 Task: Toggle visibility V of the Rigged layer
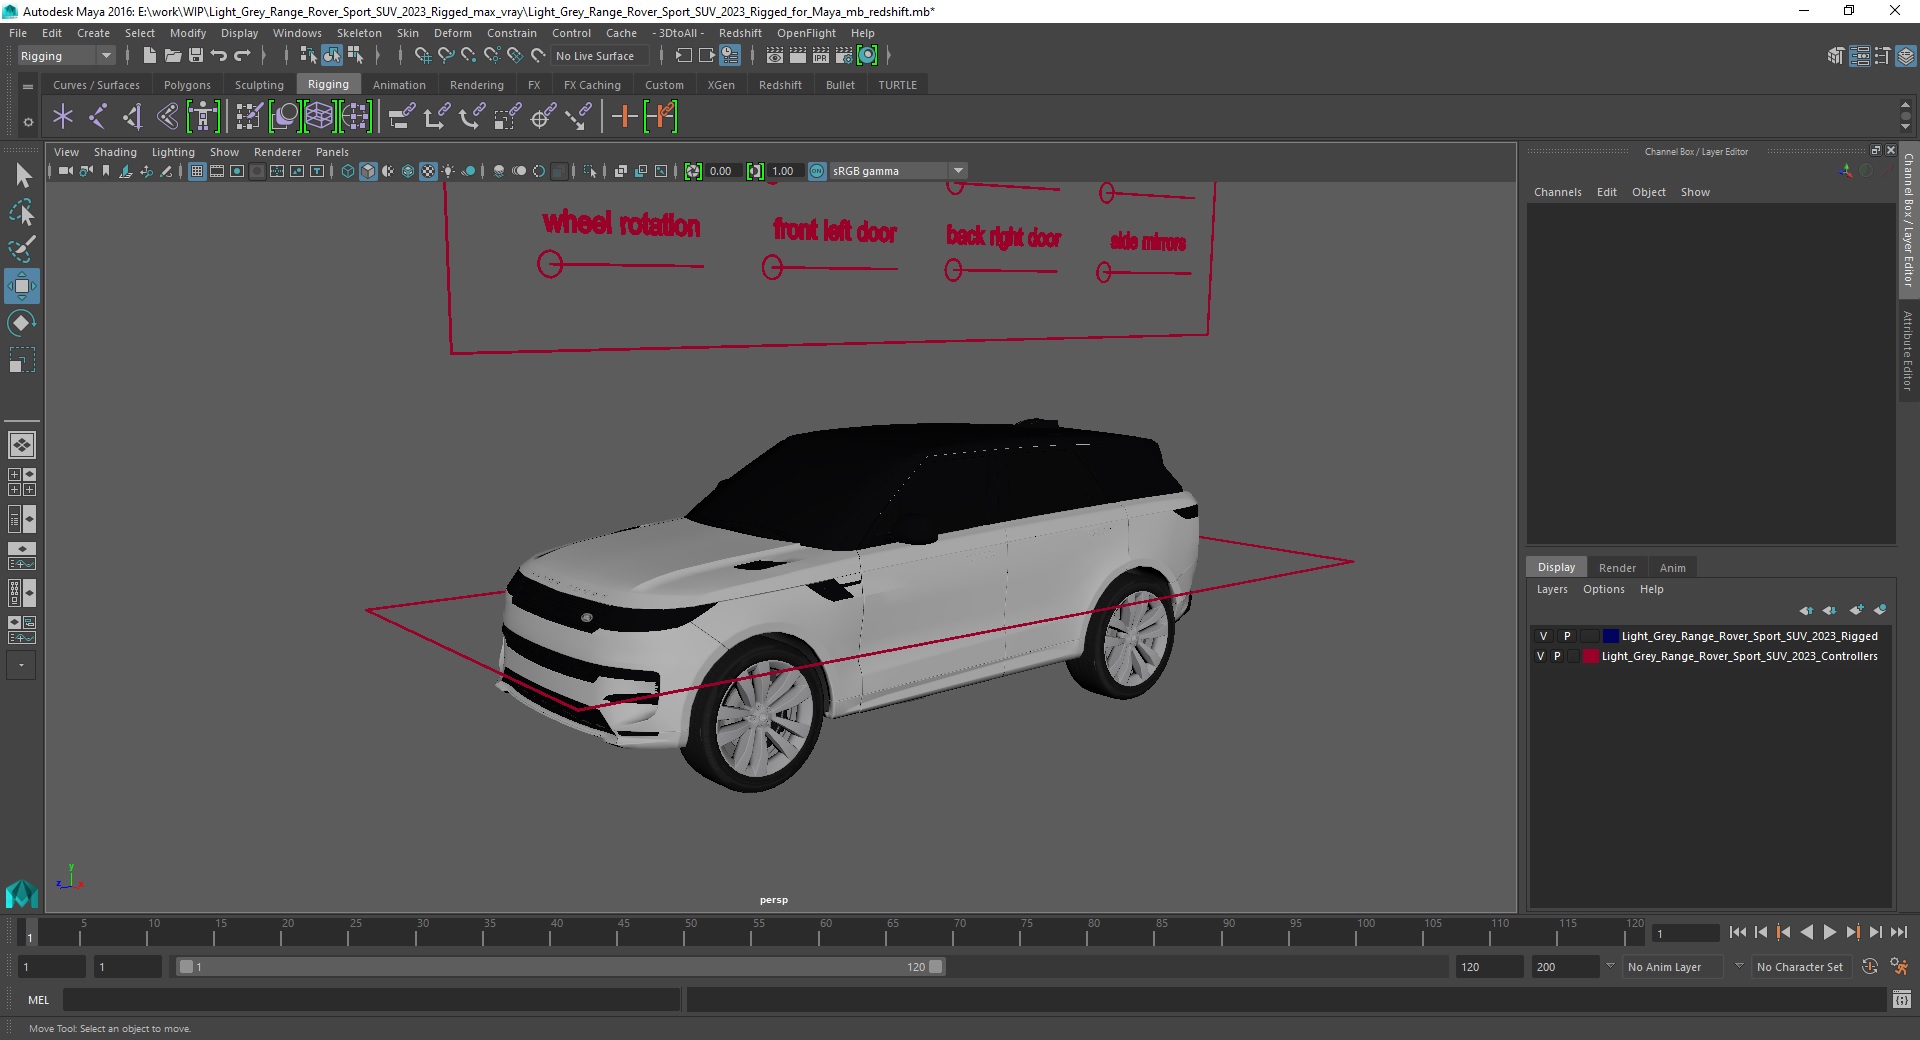(1543, 636)
